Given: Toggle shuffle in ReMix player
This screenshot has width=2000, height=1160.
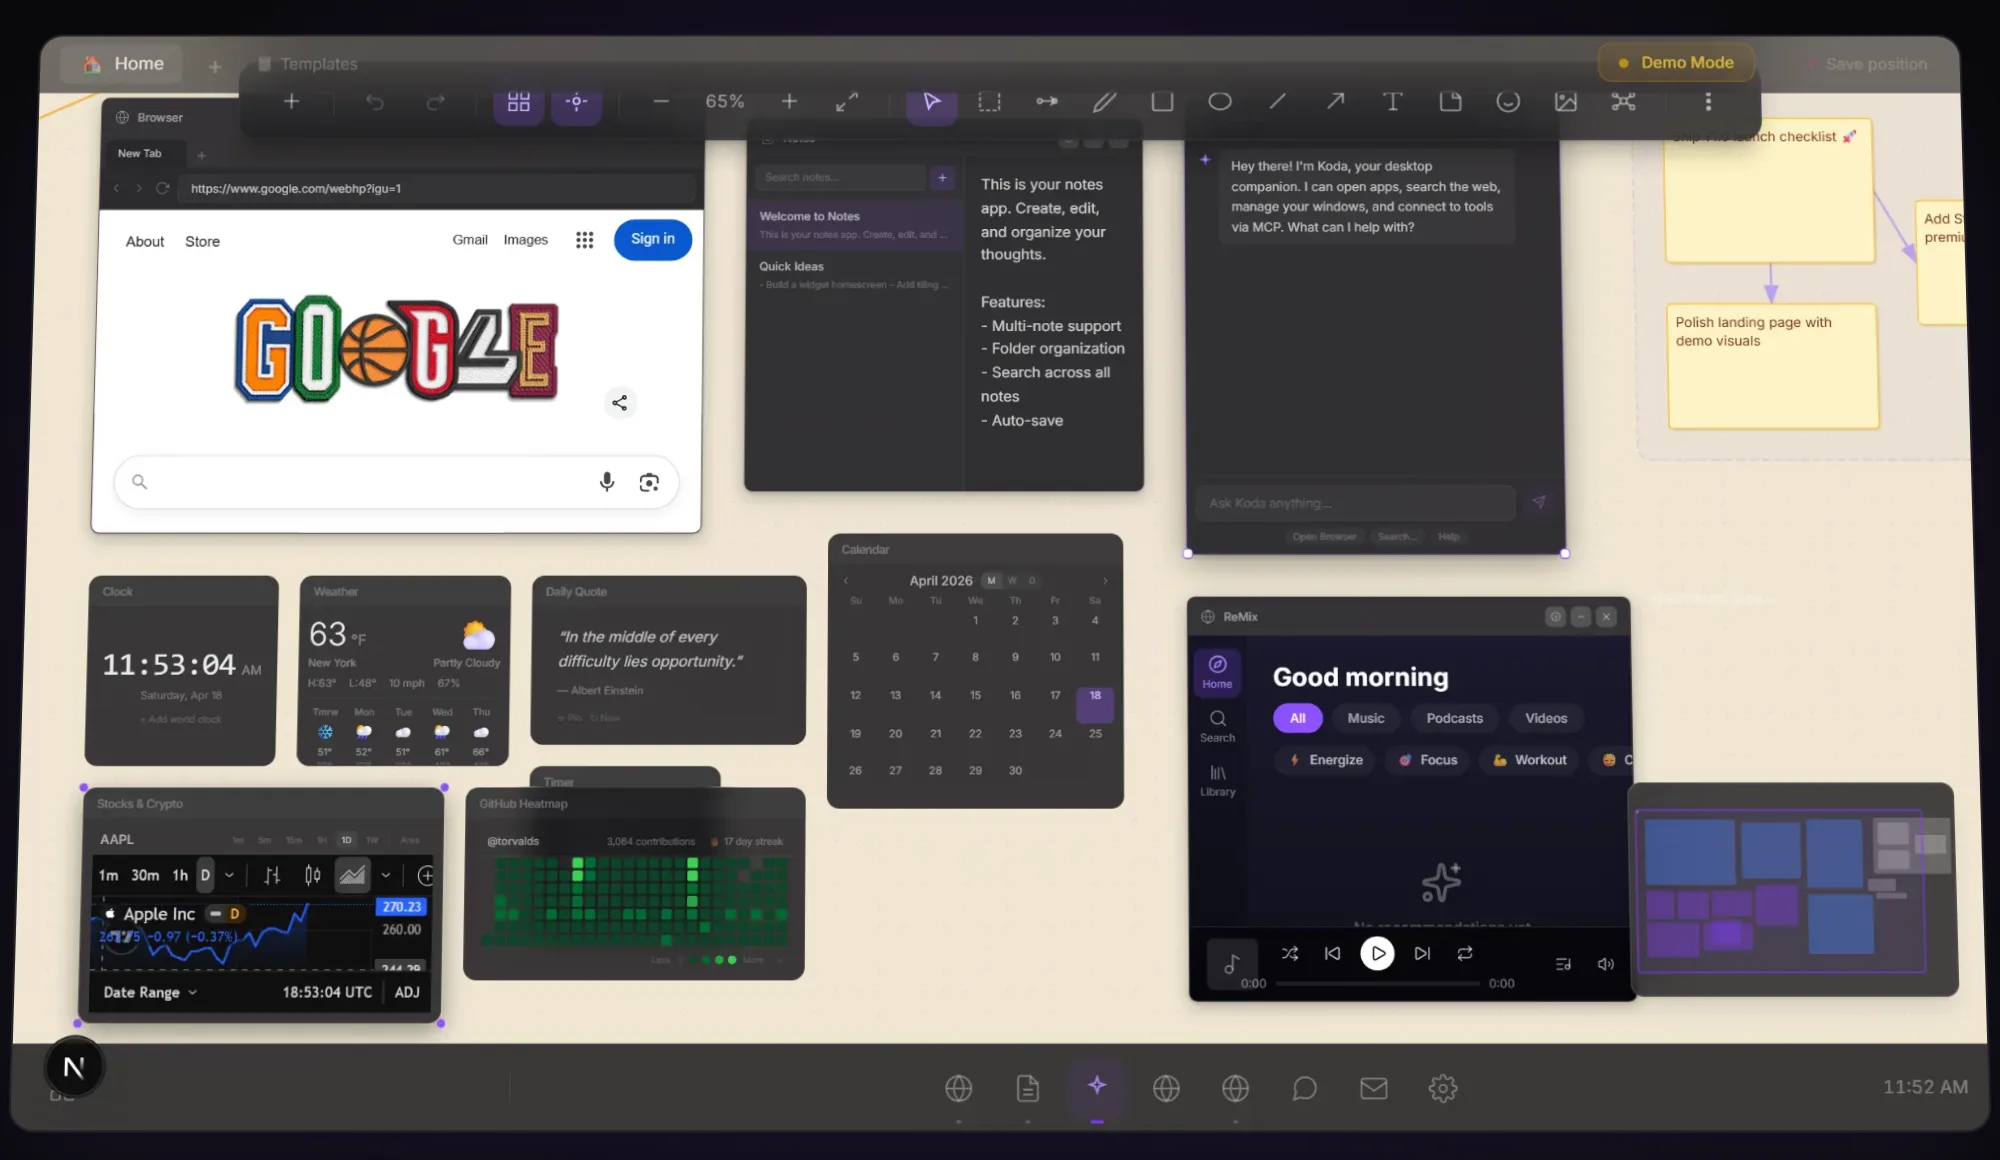Looking at the screenshot, I should point(1290,953).
